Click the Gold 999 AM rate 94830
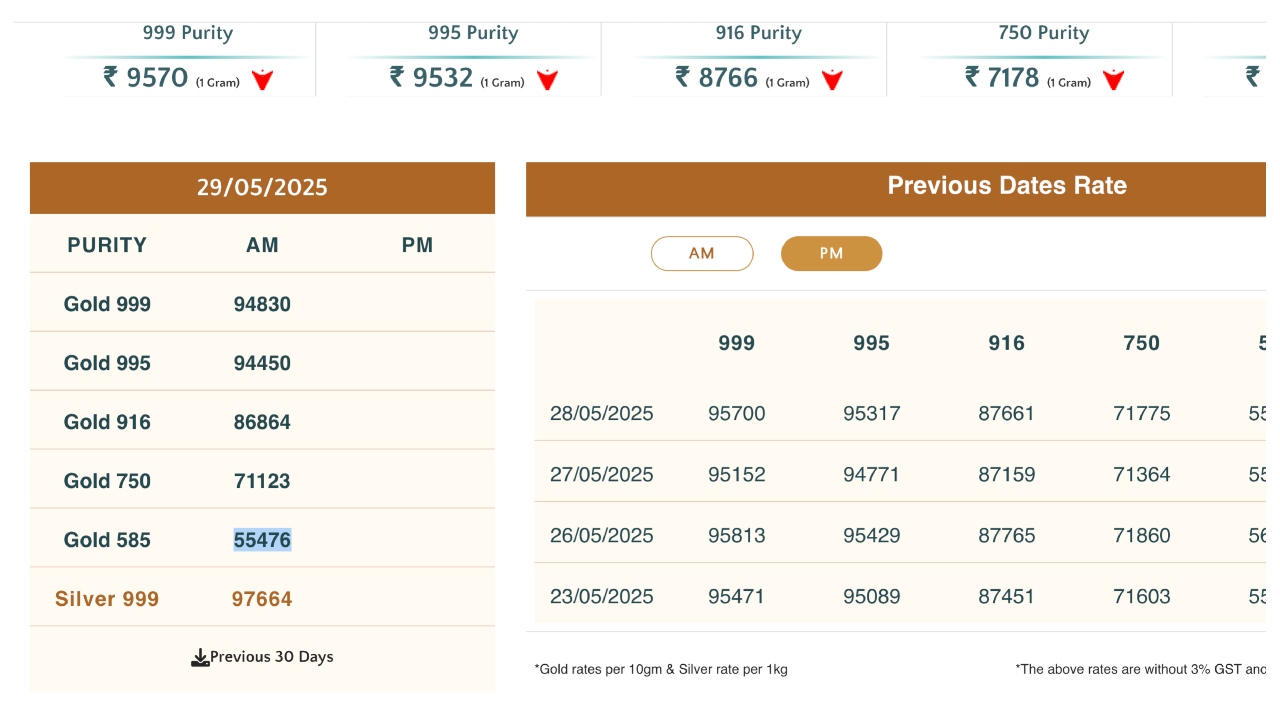 click(x=262, y=305)
